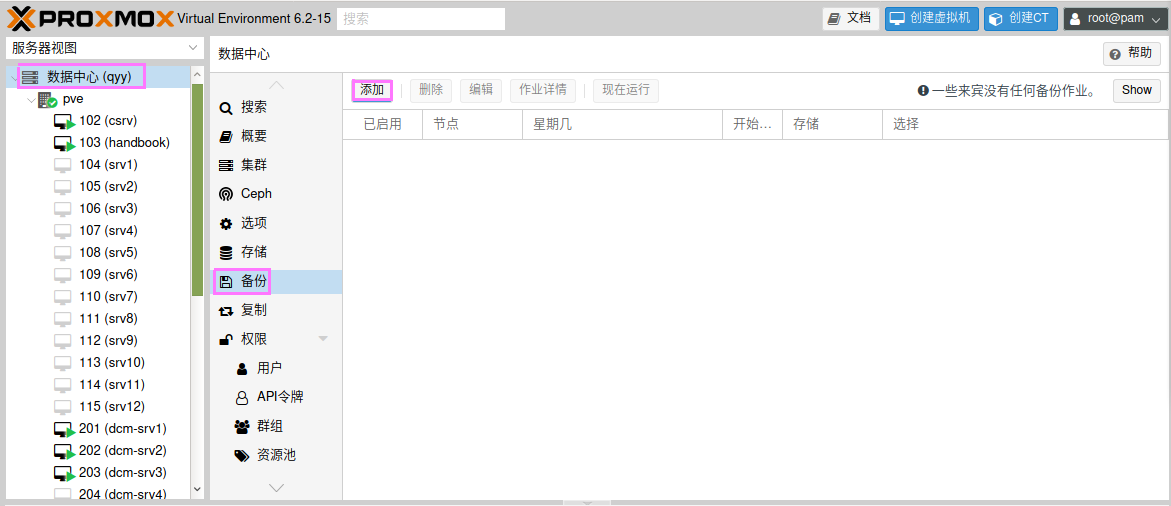1171x506 pixels.
Task: Click the 作业详情 button
Action: point(543,90)
